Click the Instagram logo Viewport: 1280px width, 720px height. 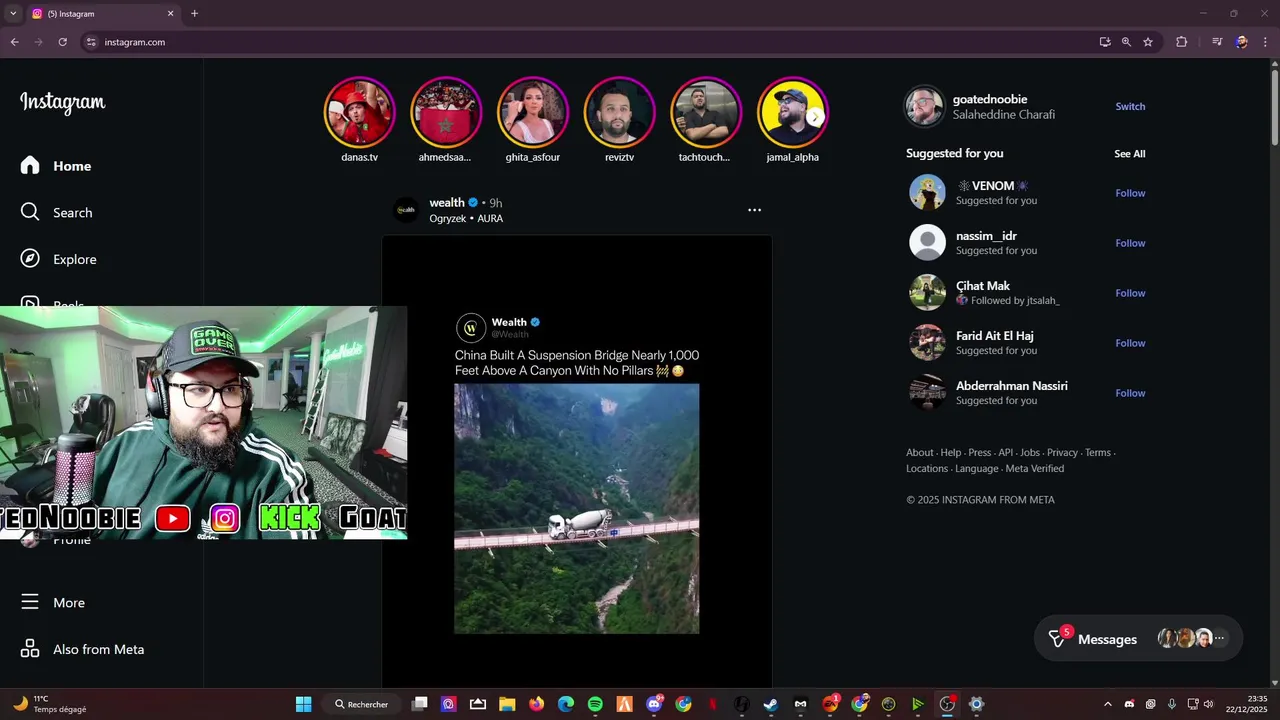pyautogui.click(x=62, y=102)
